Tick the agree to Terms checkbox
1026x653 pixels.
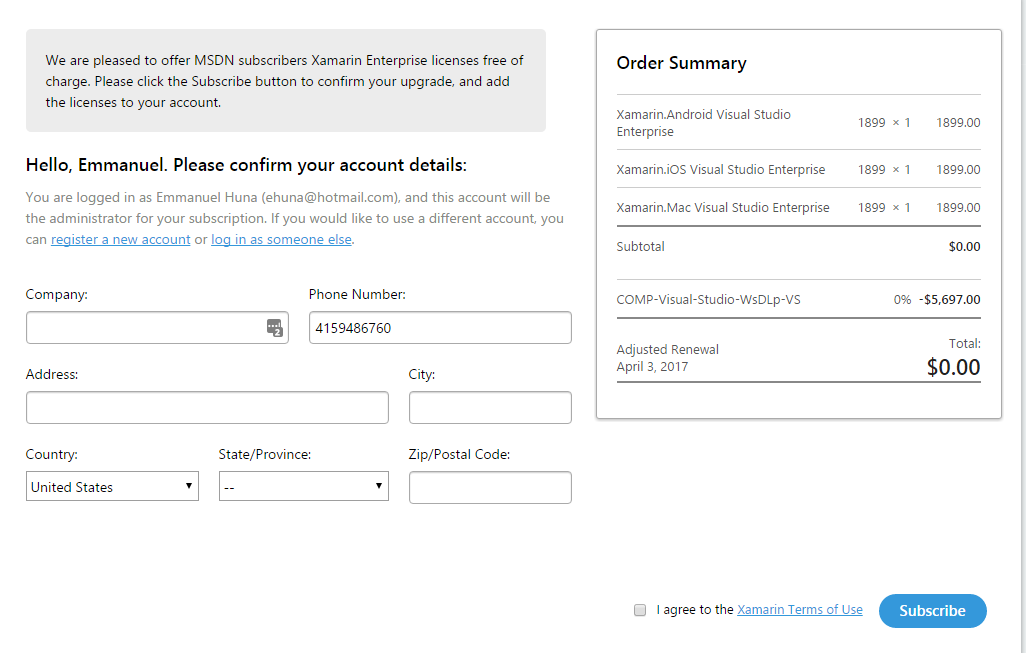640,610
